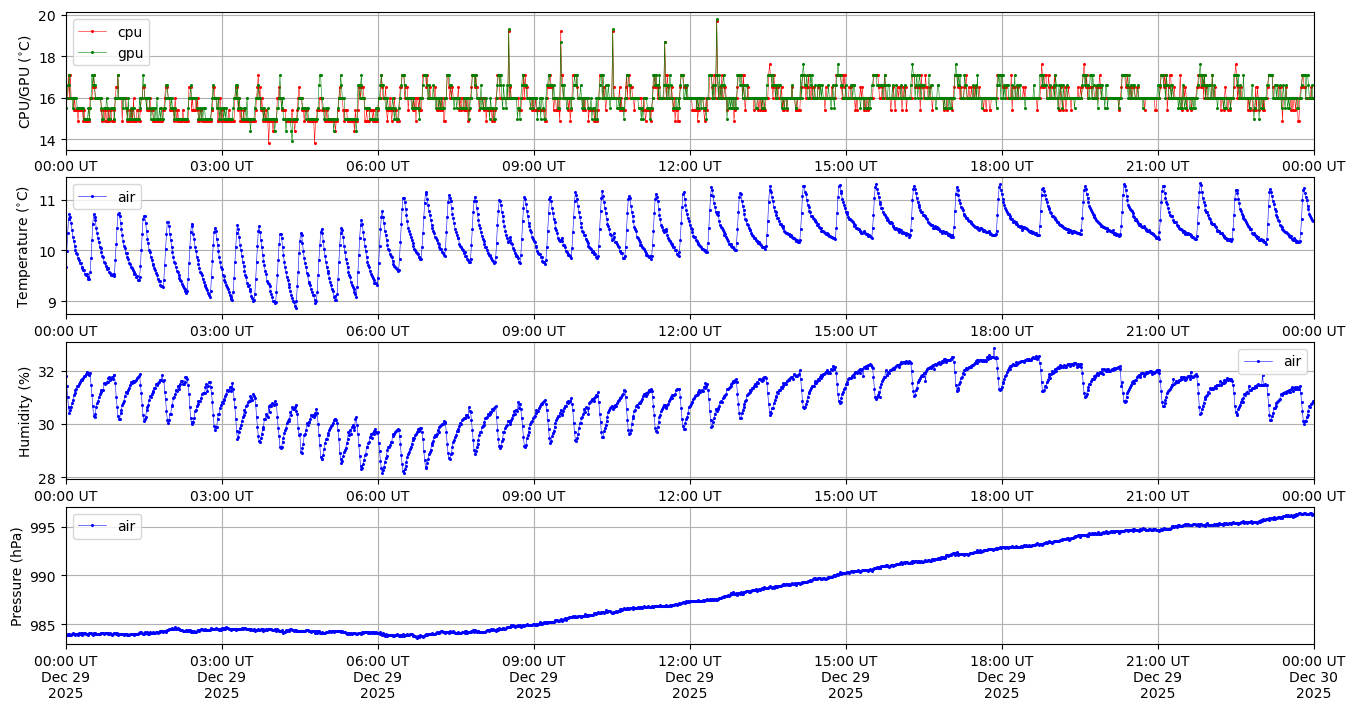Click the 20 tick on CPU/GPU axis

pos(47,16)
